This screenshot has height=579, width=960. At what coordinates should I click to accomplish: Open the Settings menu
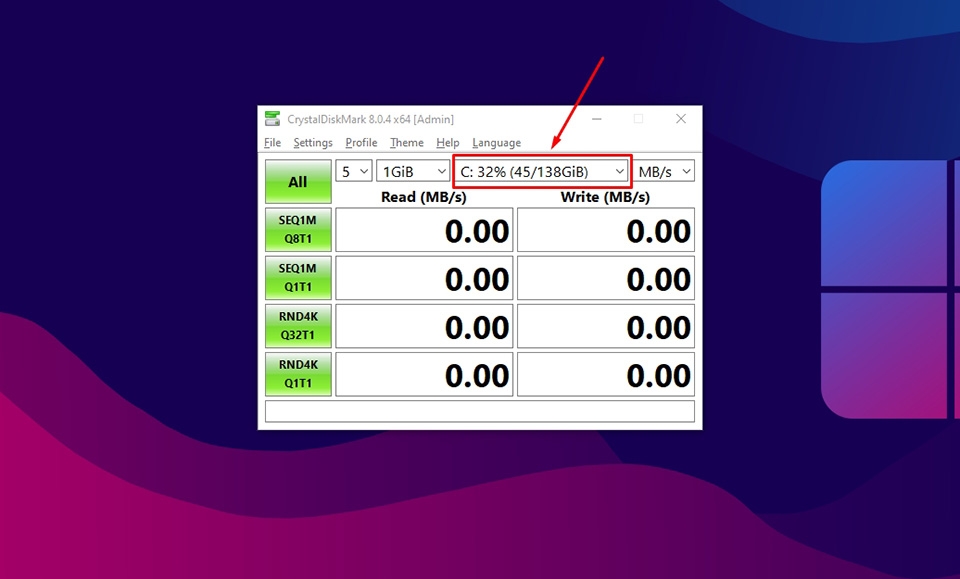tap(312, 142)
